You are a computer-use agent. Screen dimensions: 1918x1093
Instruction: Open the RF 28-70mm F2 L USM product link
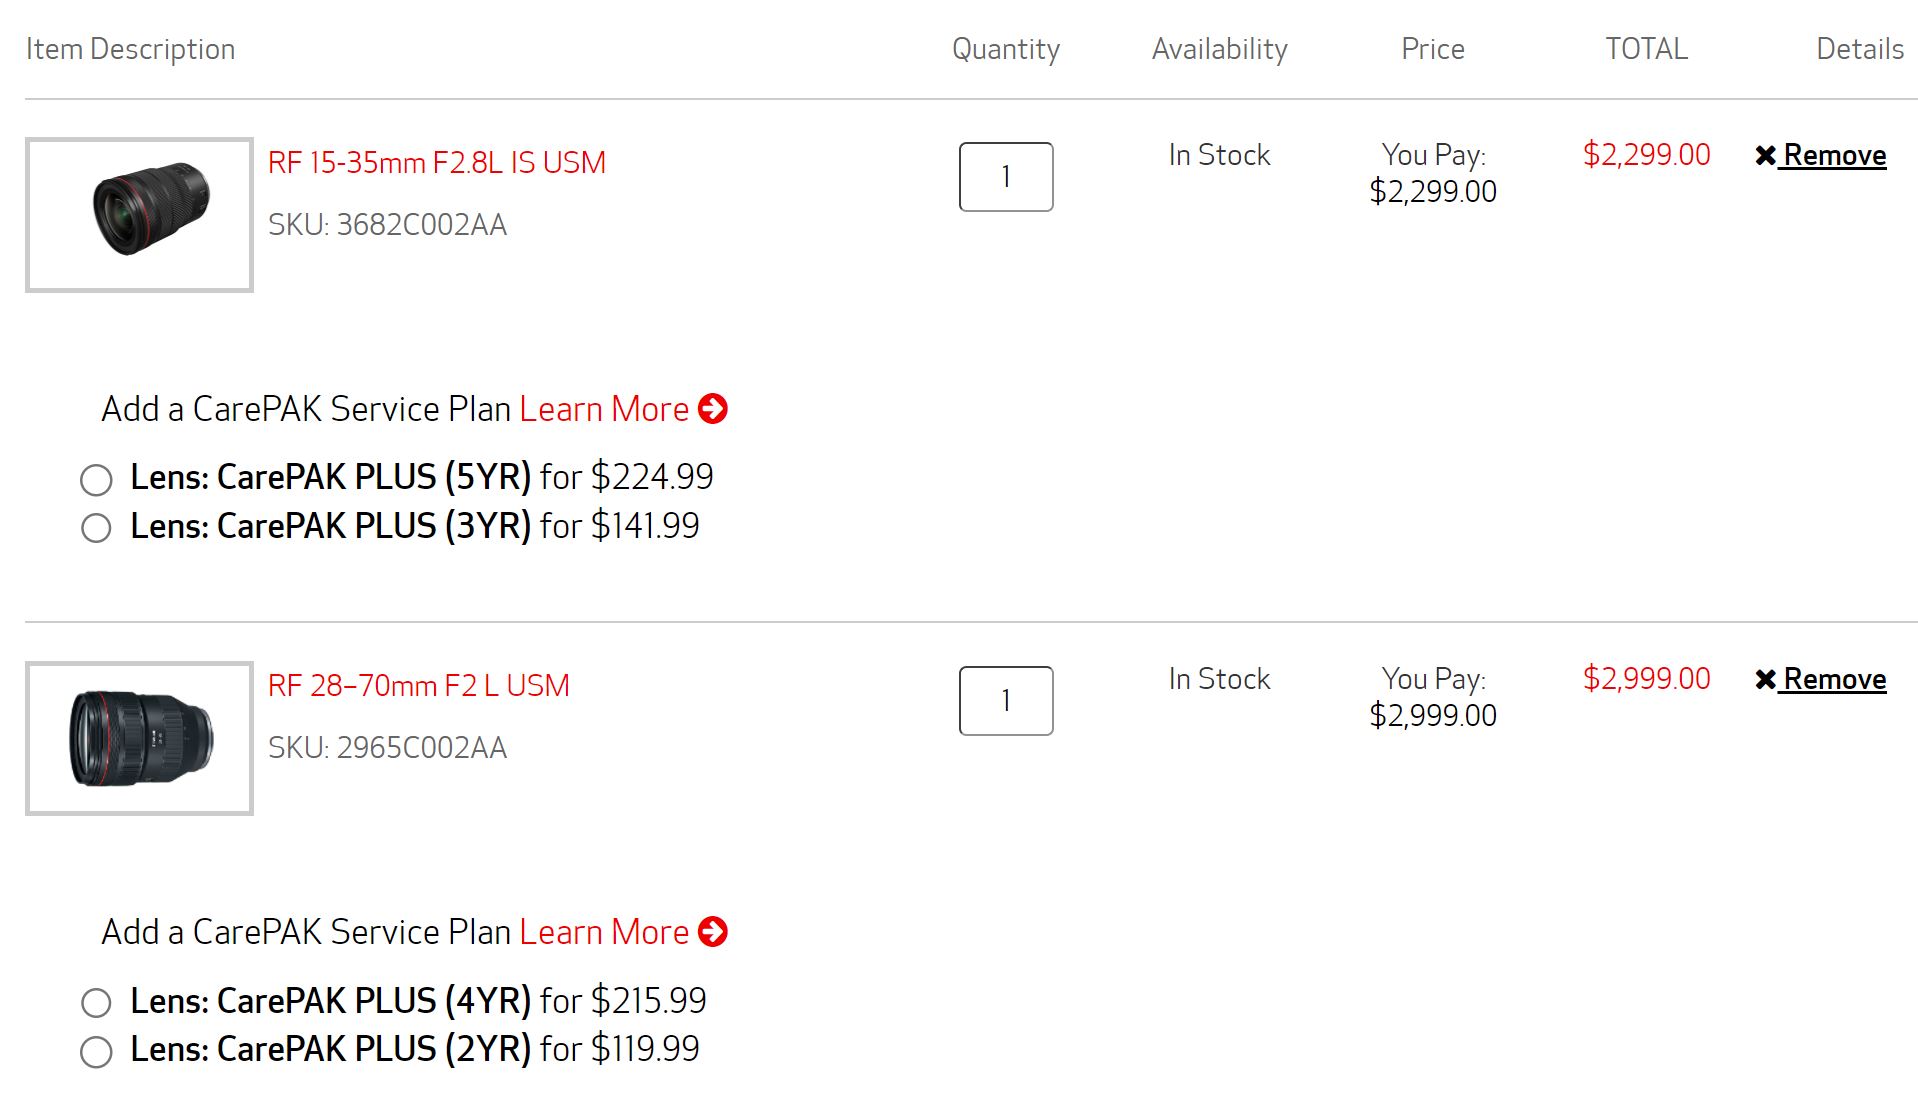click(x=418, y=686)
